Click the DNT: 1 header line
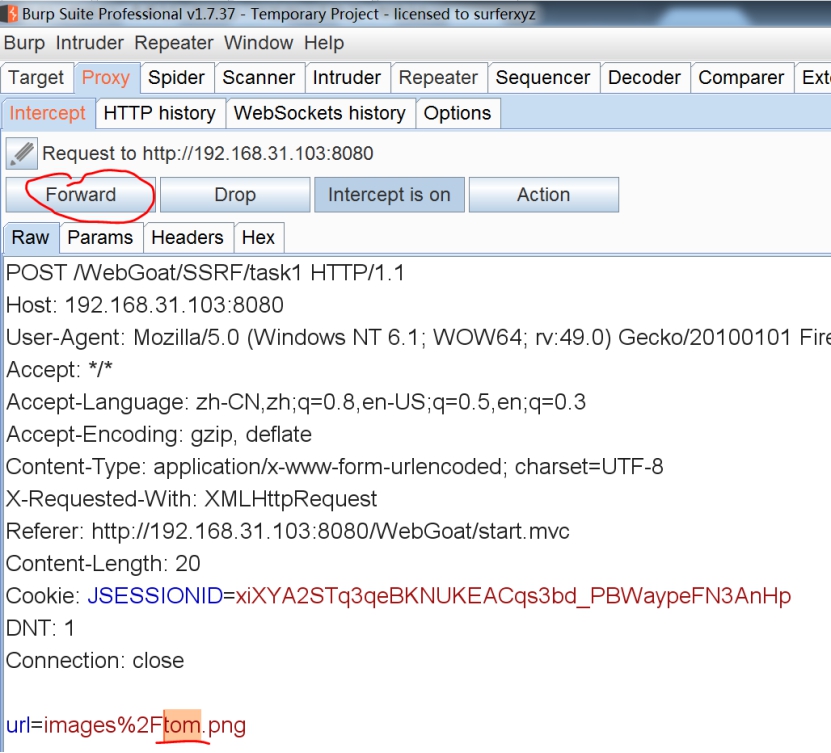Screen dimensions: 831x753 pyautogui.click(x=40, y=629)
